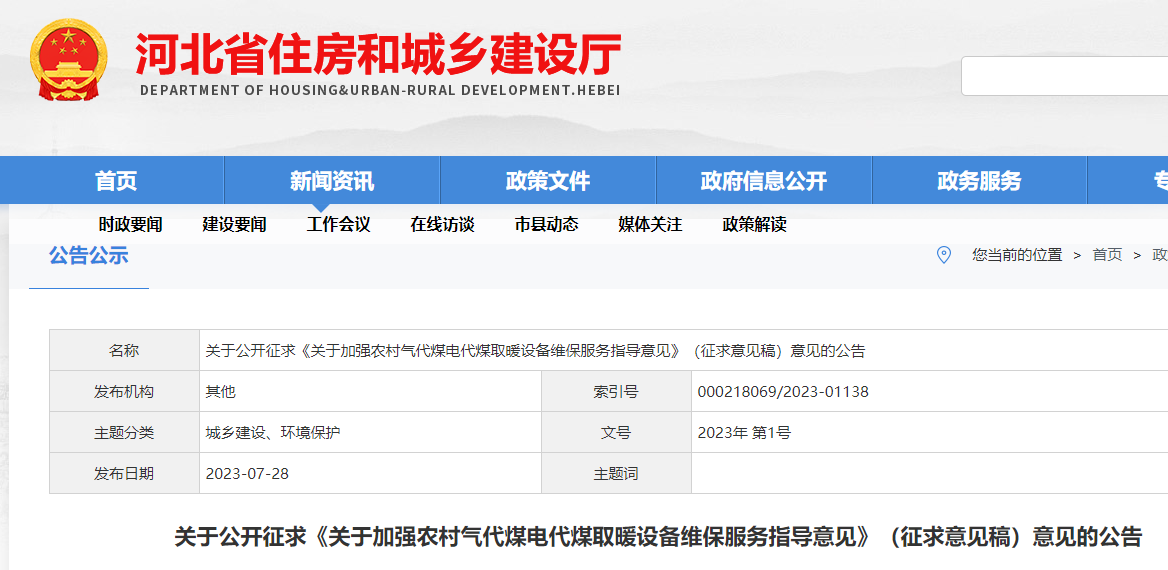Open the 政务服务 navigation menu
Screen dimensions: 1168x570
pos(979,181)
